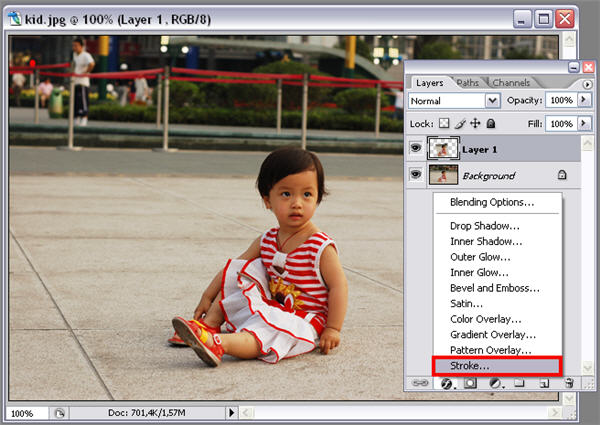
Task: Toggle Lock transparent pixels checkerboard button
Action: coord(445,123)
